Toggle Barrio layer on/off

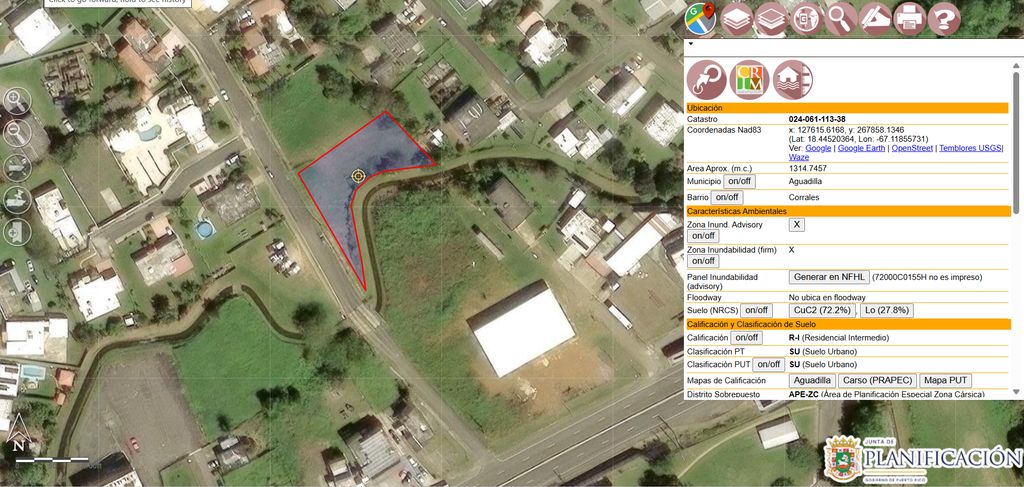point(726,196)
